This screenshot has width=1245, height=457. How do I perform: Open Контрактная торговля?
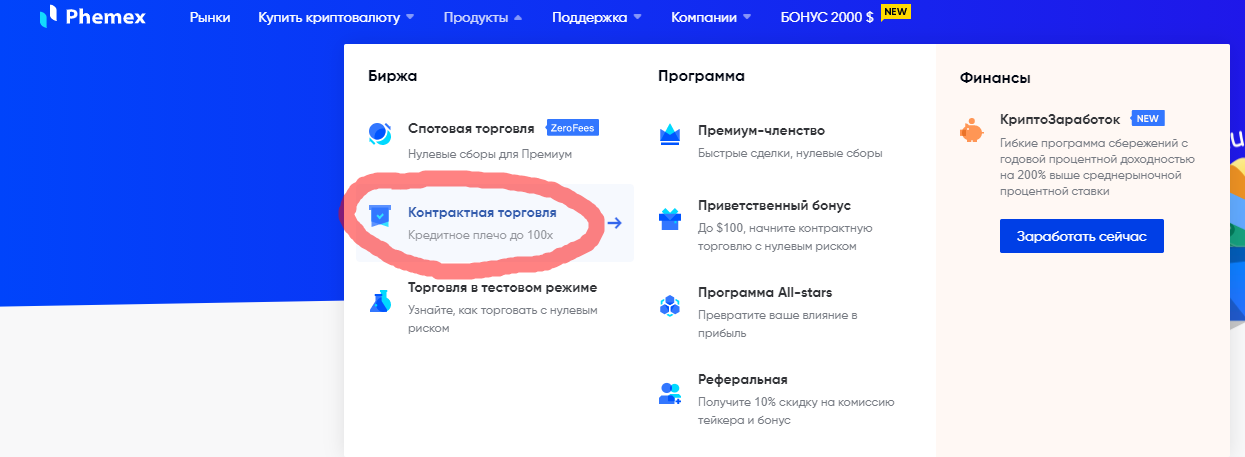[482, 213]
